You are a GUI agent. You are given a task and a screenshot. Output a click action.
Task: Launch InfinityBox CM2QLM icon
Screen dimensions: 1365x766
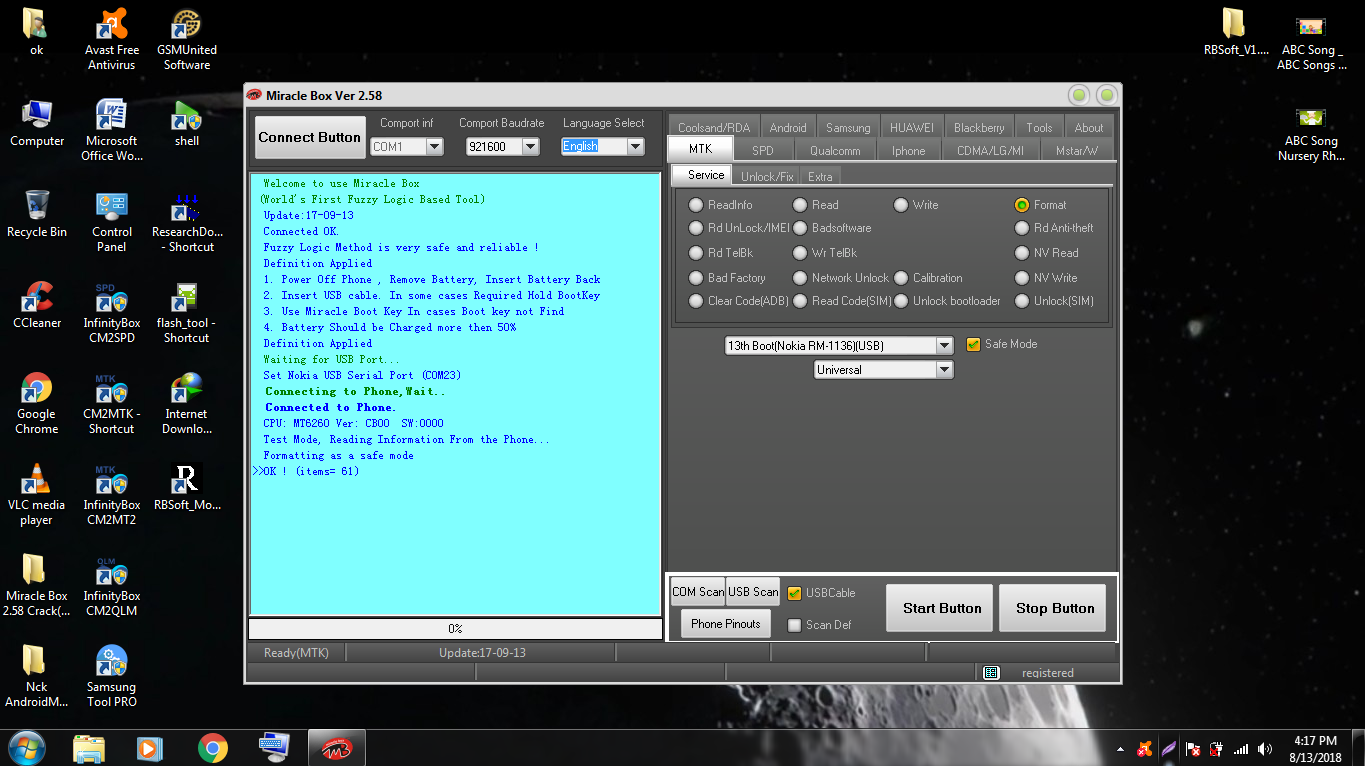point(111,586)
